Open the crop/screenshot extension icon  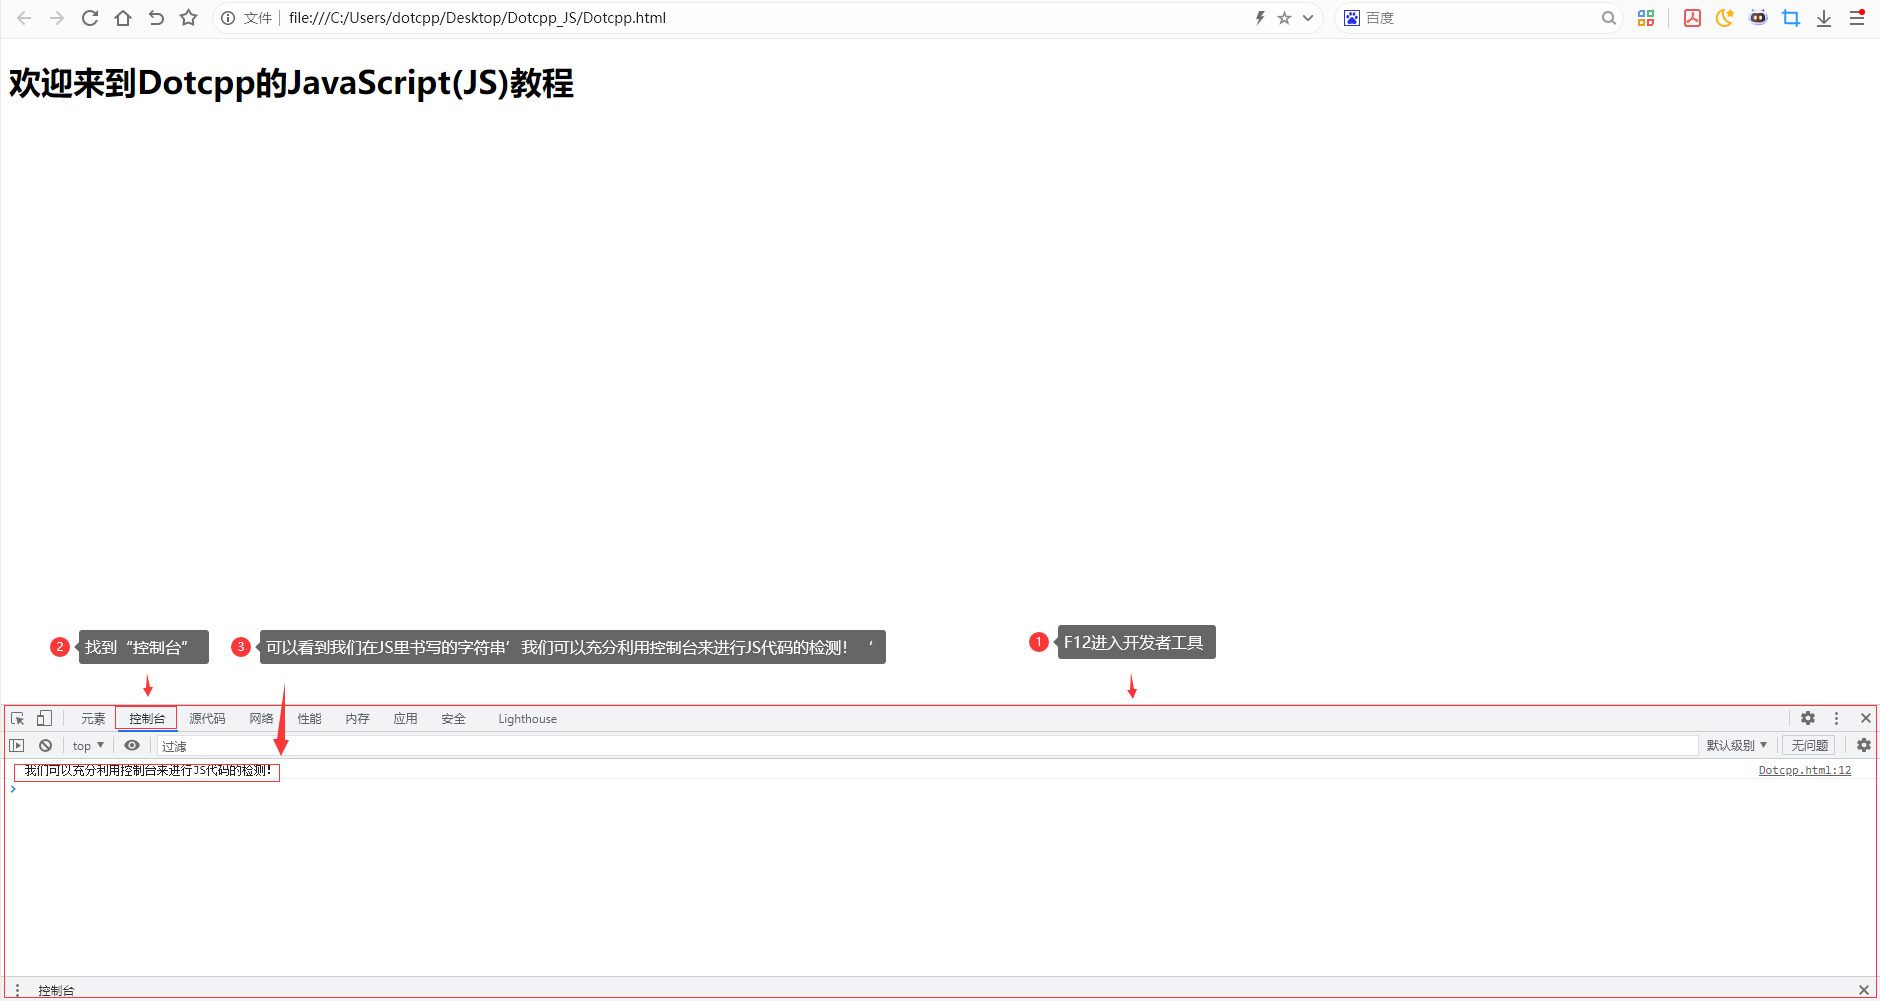click(x=1791, y=17)
